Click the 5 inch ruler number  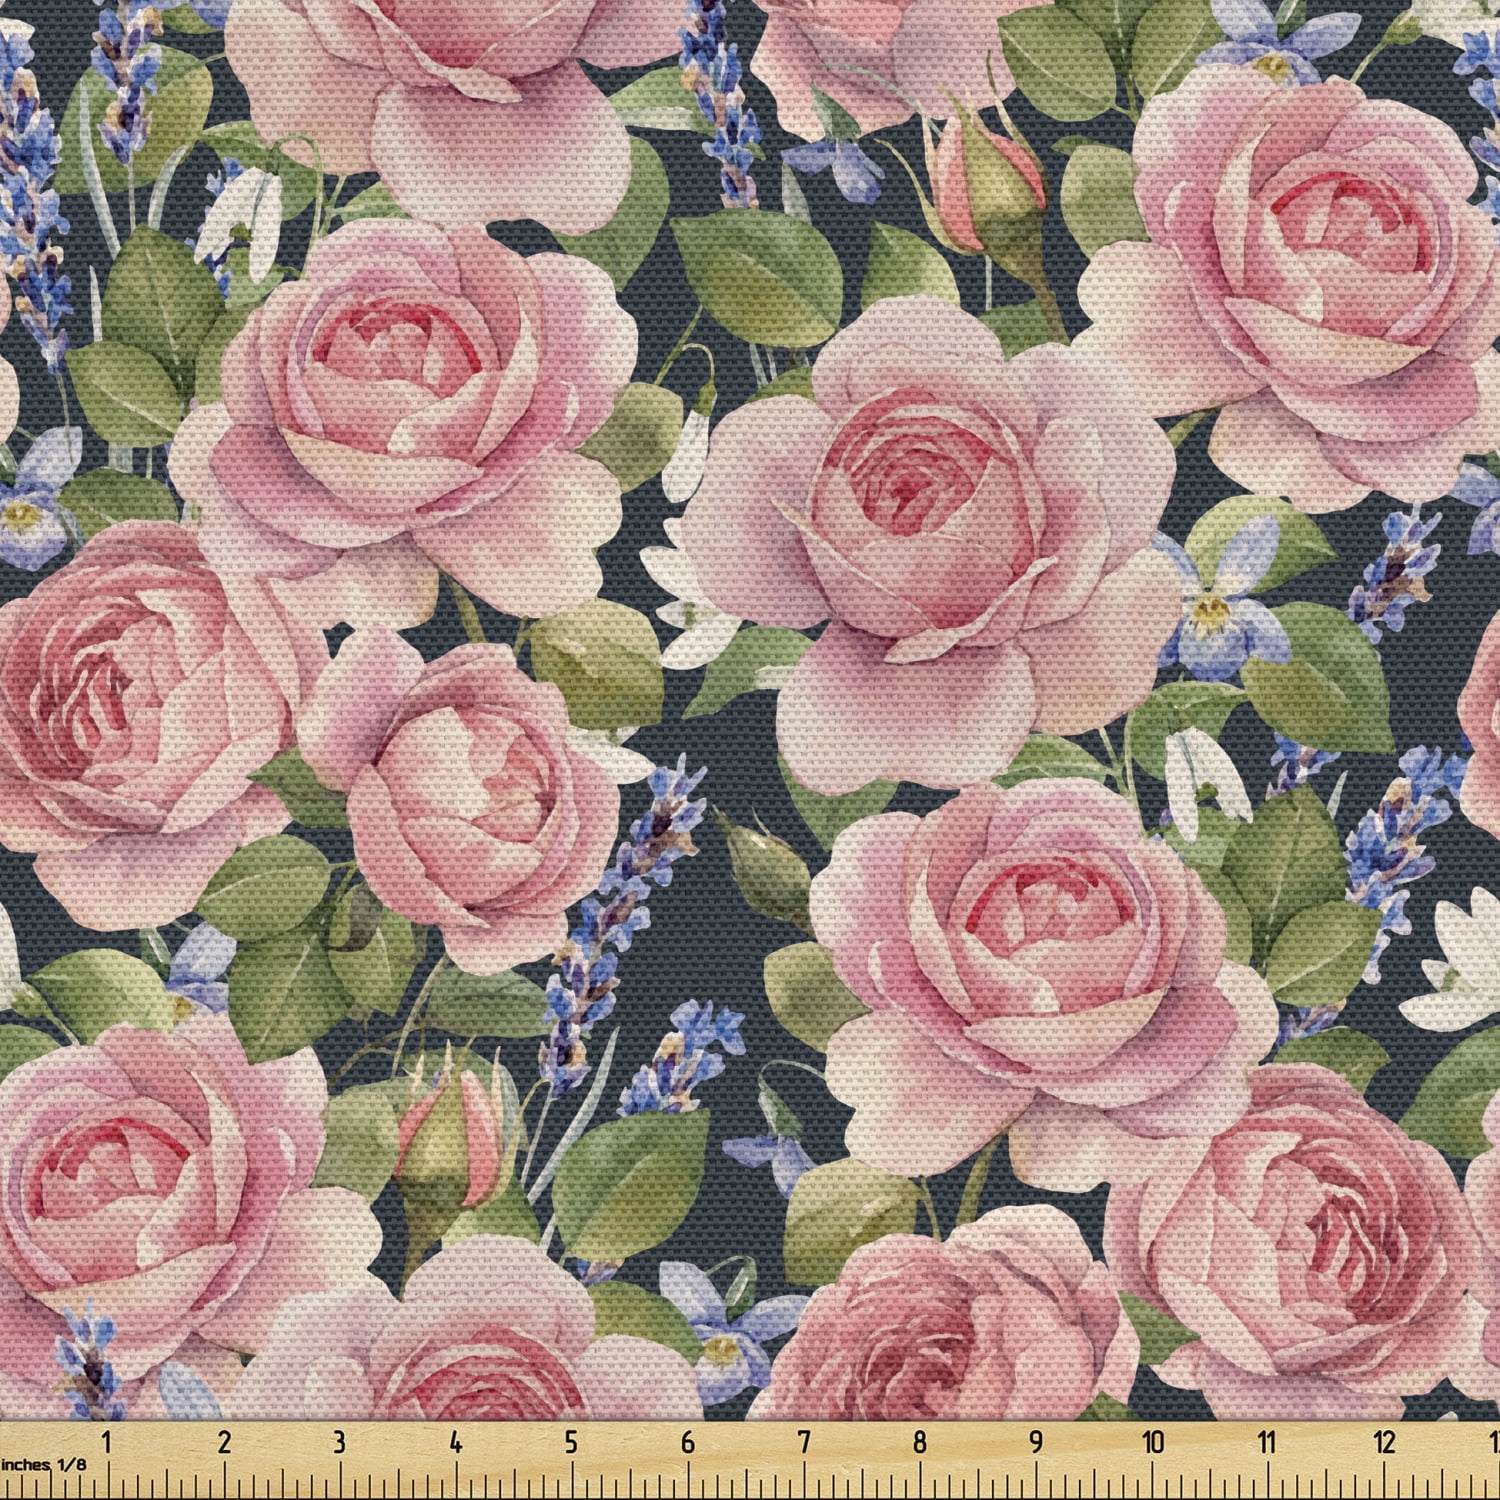(x=572, y=1442)
